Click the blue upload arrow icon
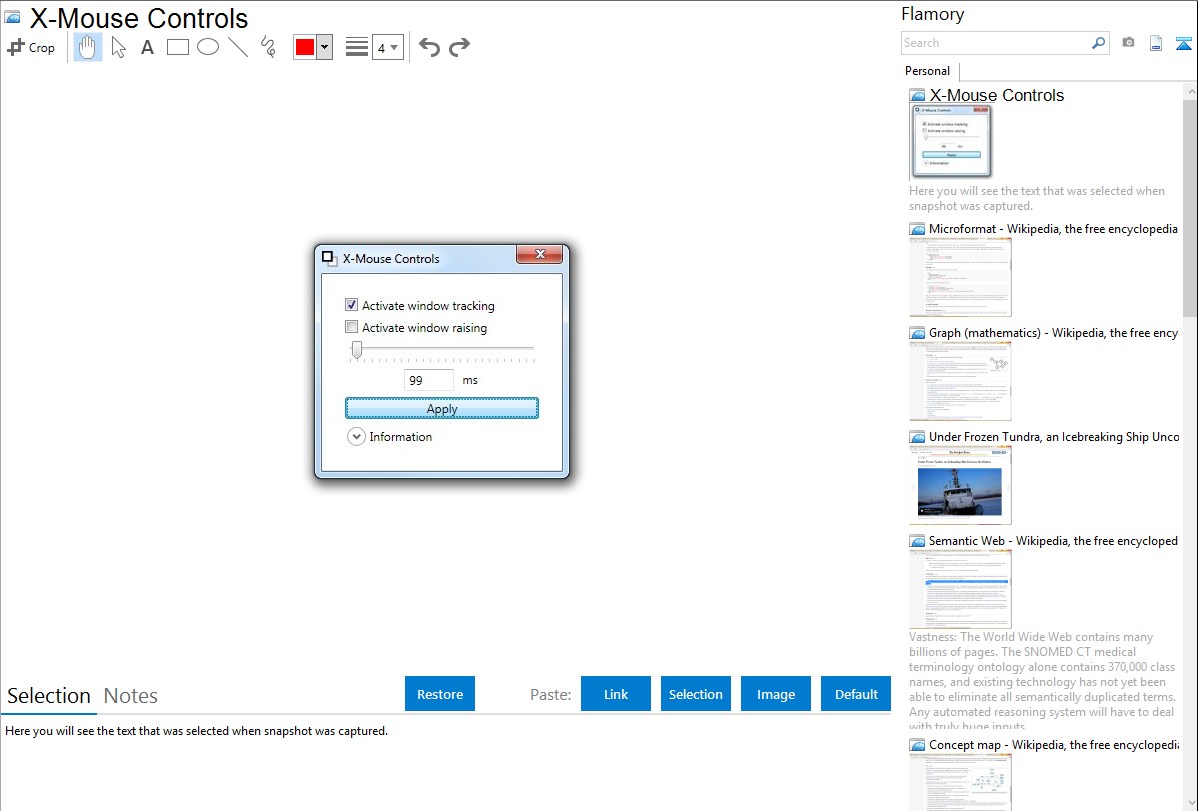The width and height of the screenshot is (1198, 811). coord(1183,43)
